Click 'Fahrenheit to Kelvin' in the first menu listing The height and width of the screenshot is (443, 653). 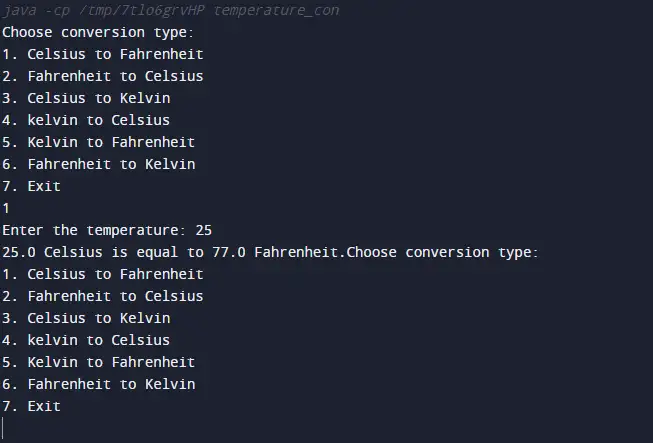(111, 164)
